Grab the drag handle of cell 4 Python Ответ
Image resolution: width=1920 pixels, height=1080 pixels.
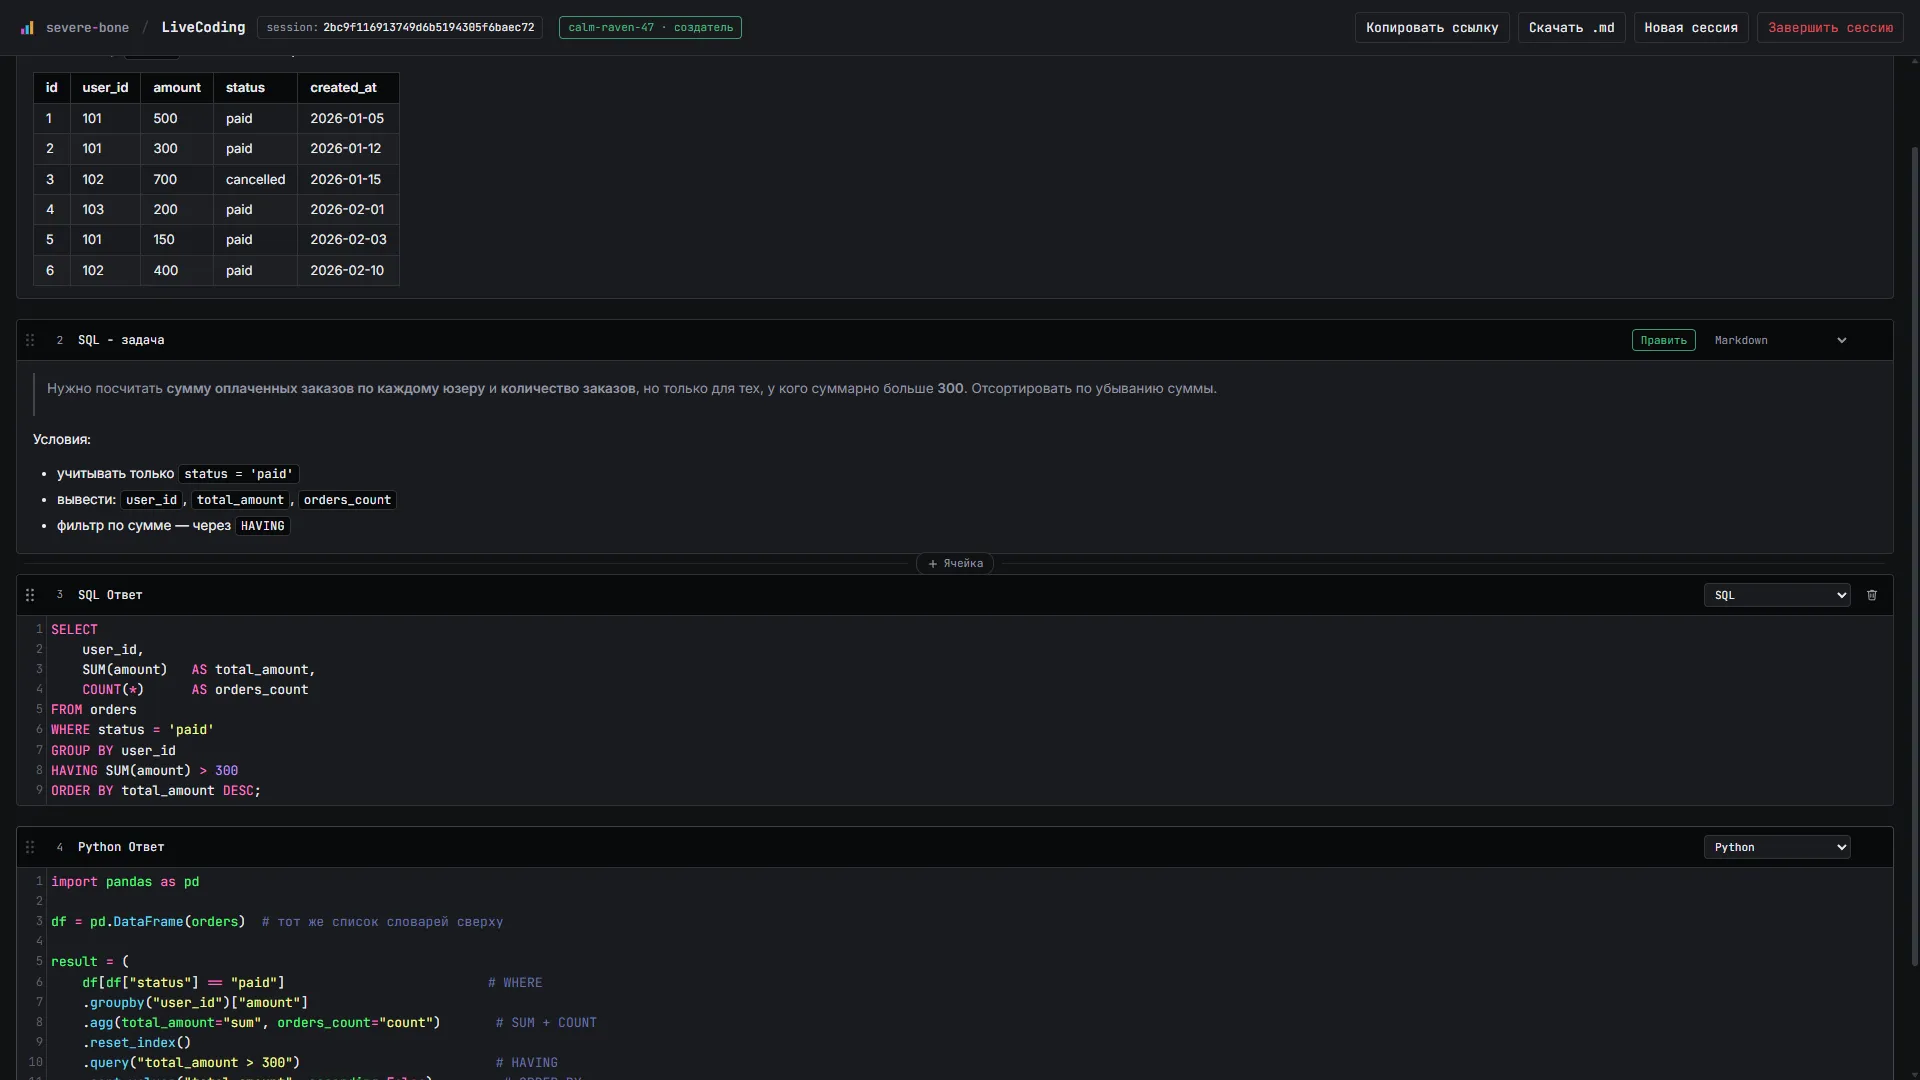click(30, 847)
